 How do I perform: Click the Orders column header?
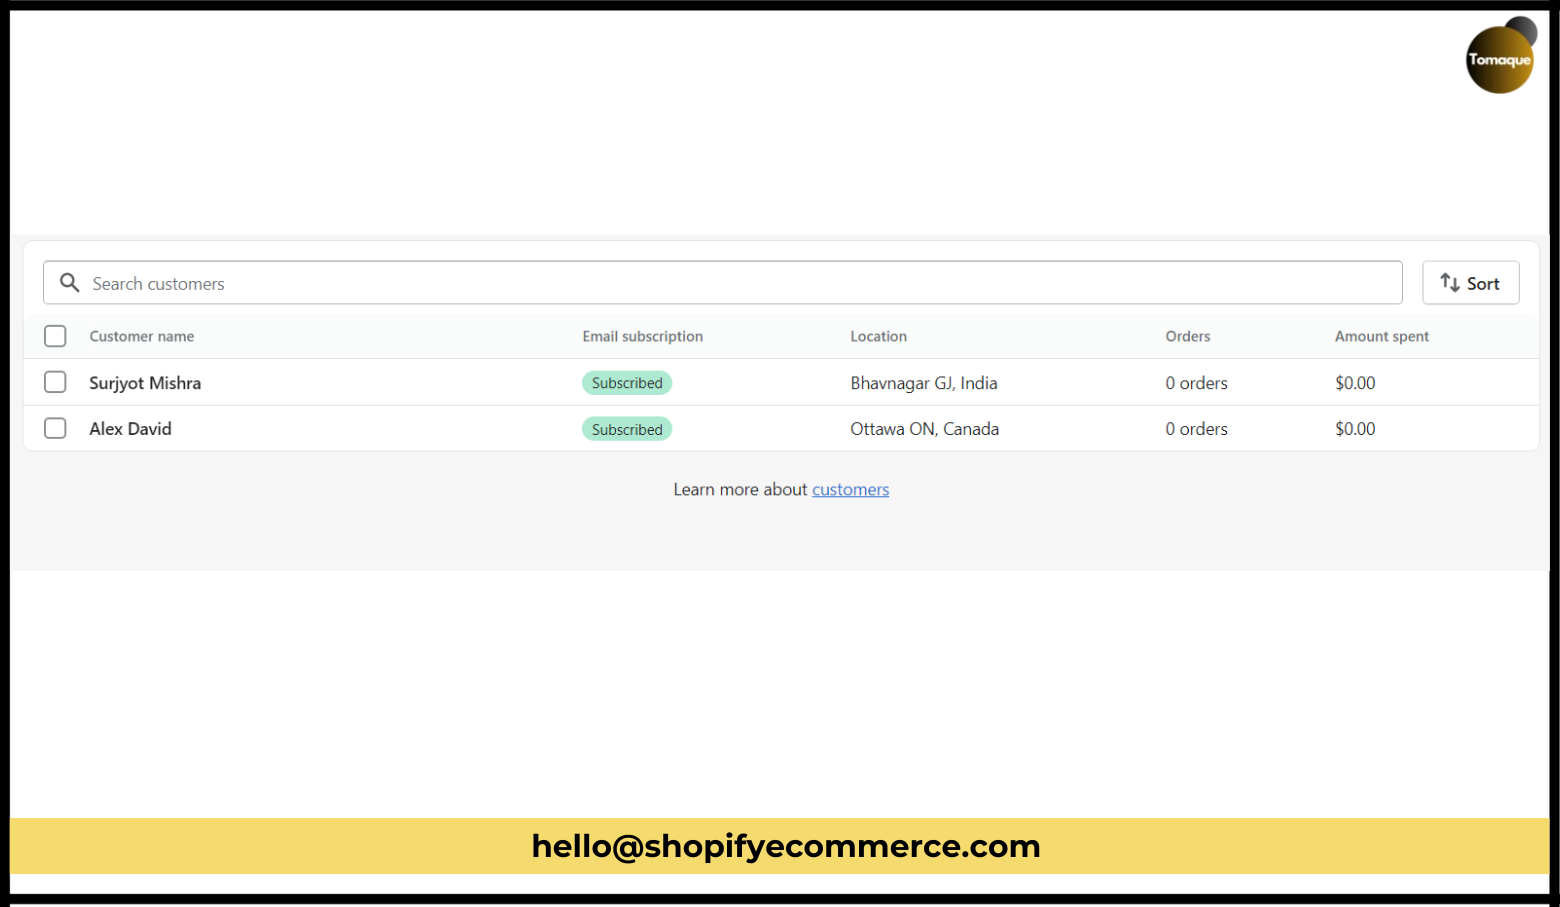(1188, 336)
